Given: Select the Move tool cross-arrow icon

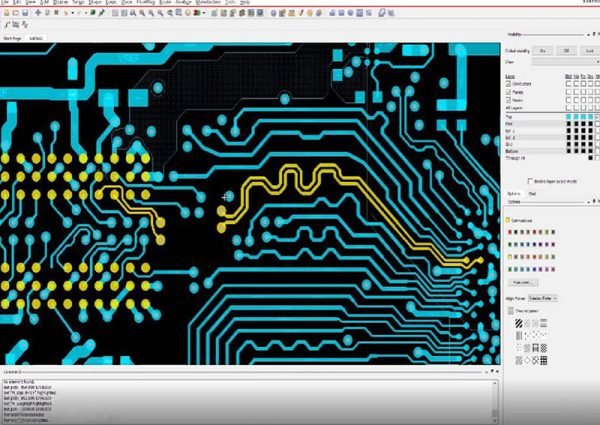Looking at the screenshot, I should pyautogui.click(x=38, y=13).
